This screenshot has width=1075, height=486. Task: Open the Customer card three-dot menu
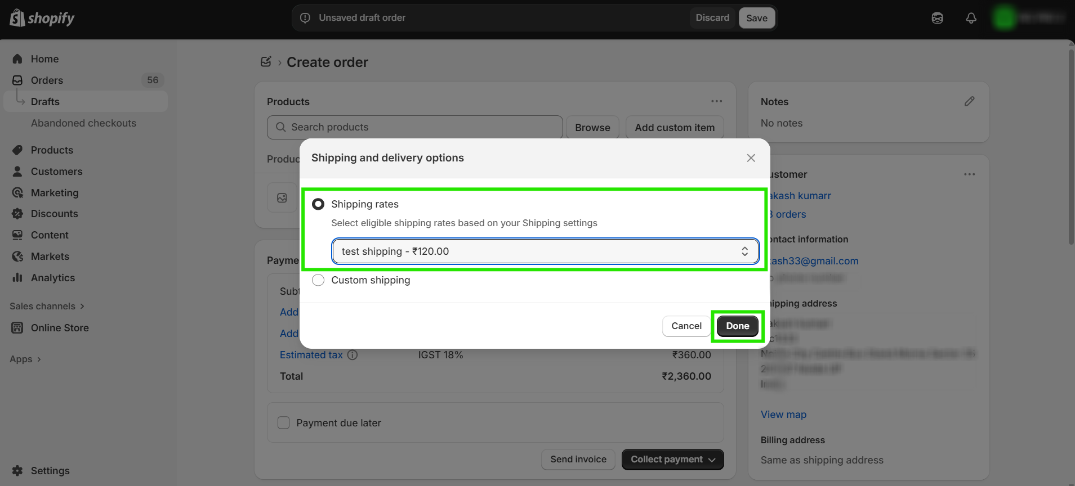(x=968, y=174)
